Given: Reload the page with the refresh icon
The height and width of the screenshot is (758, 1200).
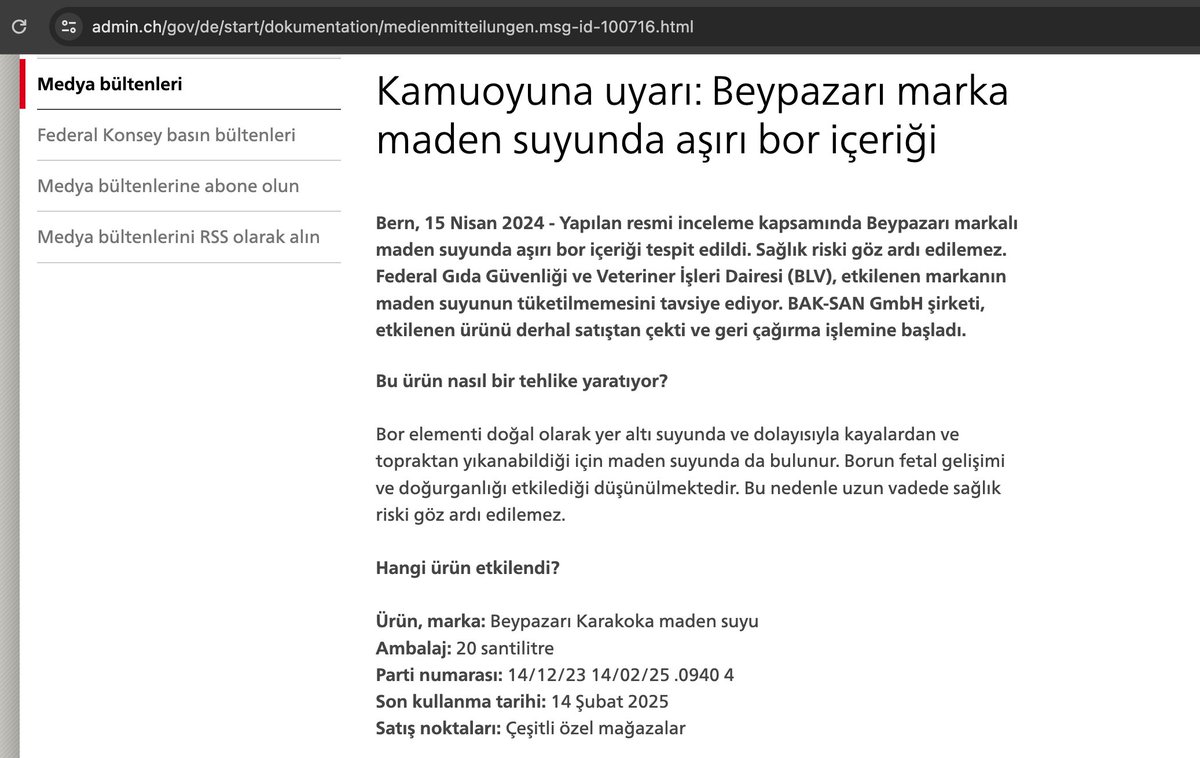Looking at the screenshot, I should coord(19,26).
